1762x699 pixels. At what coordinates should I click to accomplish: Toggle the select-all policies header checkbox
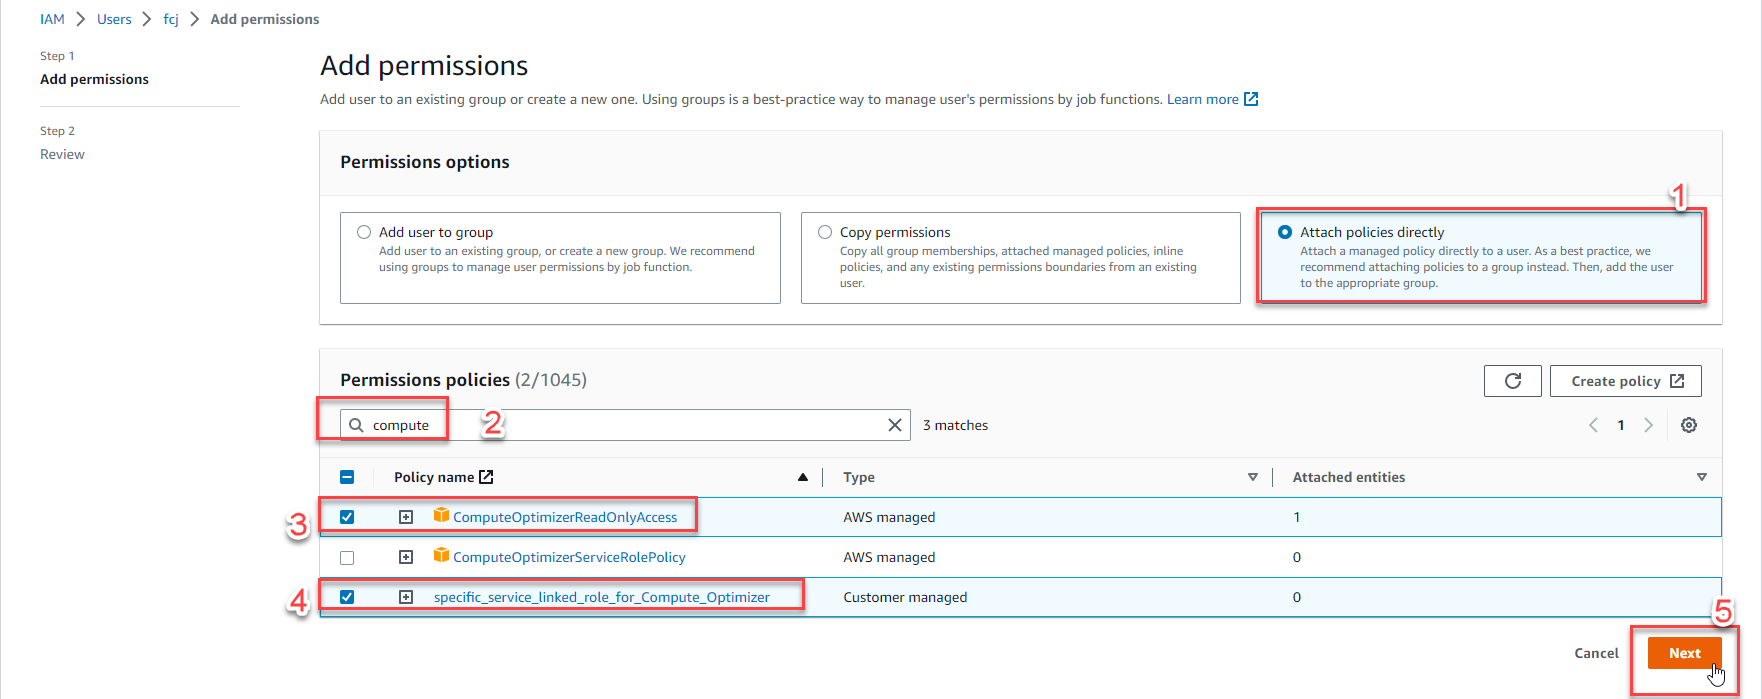coord(347,477)
